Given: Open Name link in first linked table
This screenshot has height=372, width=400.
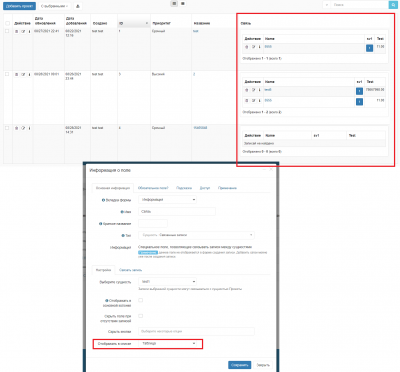Looking at the screenshot, I should tap(268, 47).
